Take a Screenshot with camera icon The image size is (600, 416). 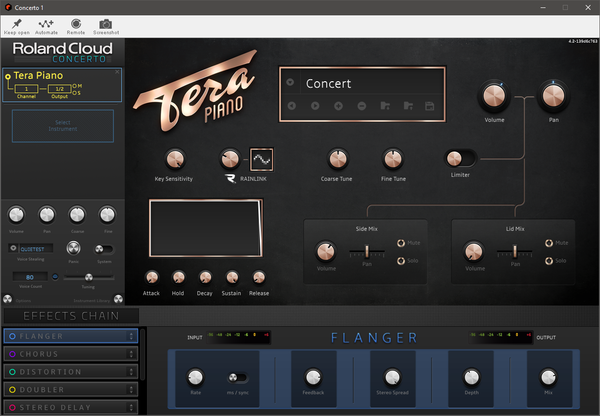click(x=106, y=24)
